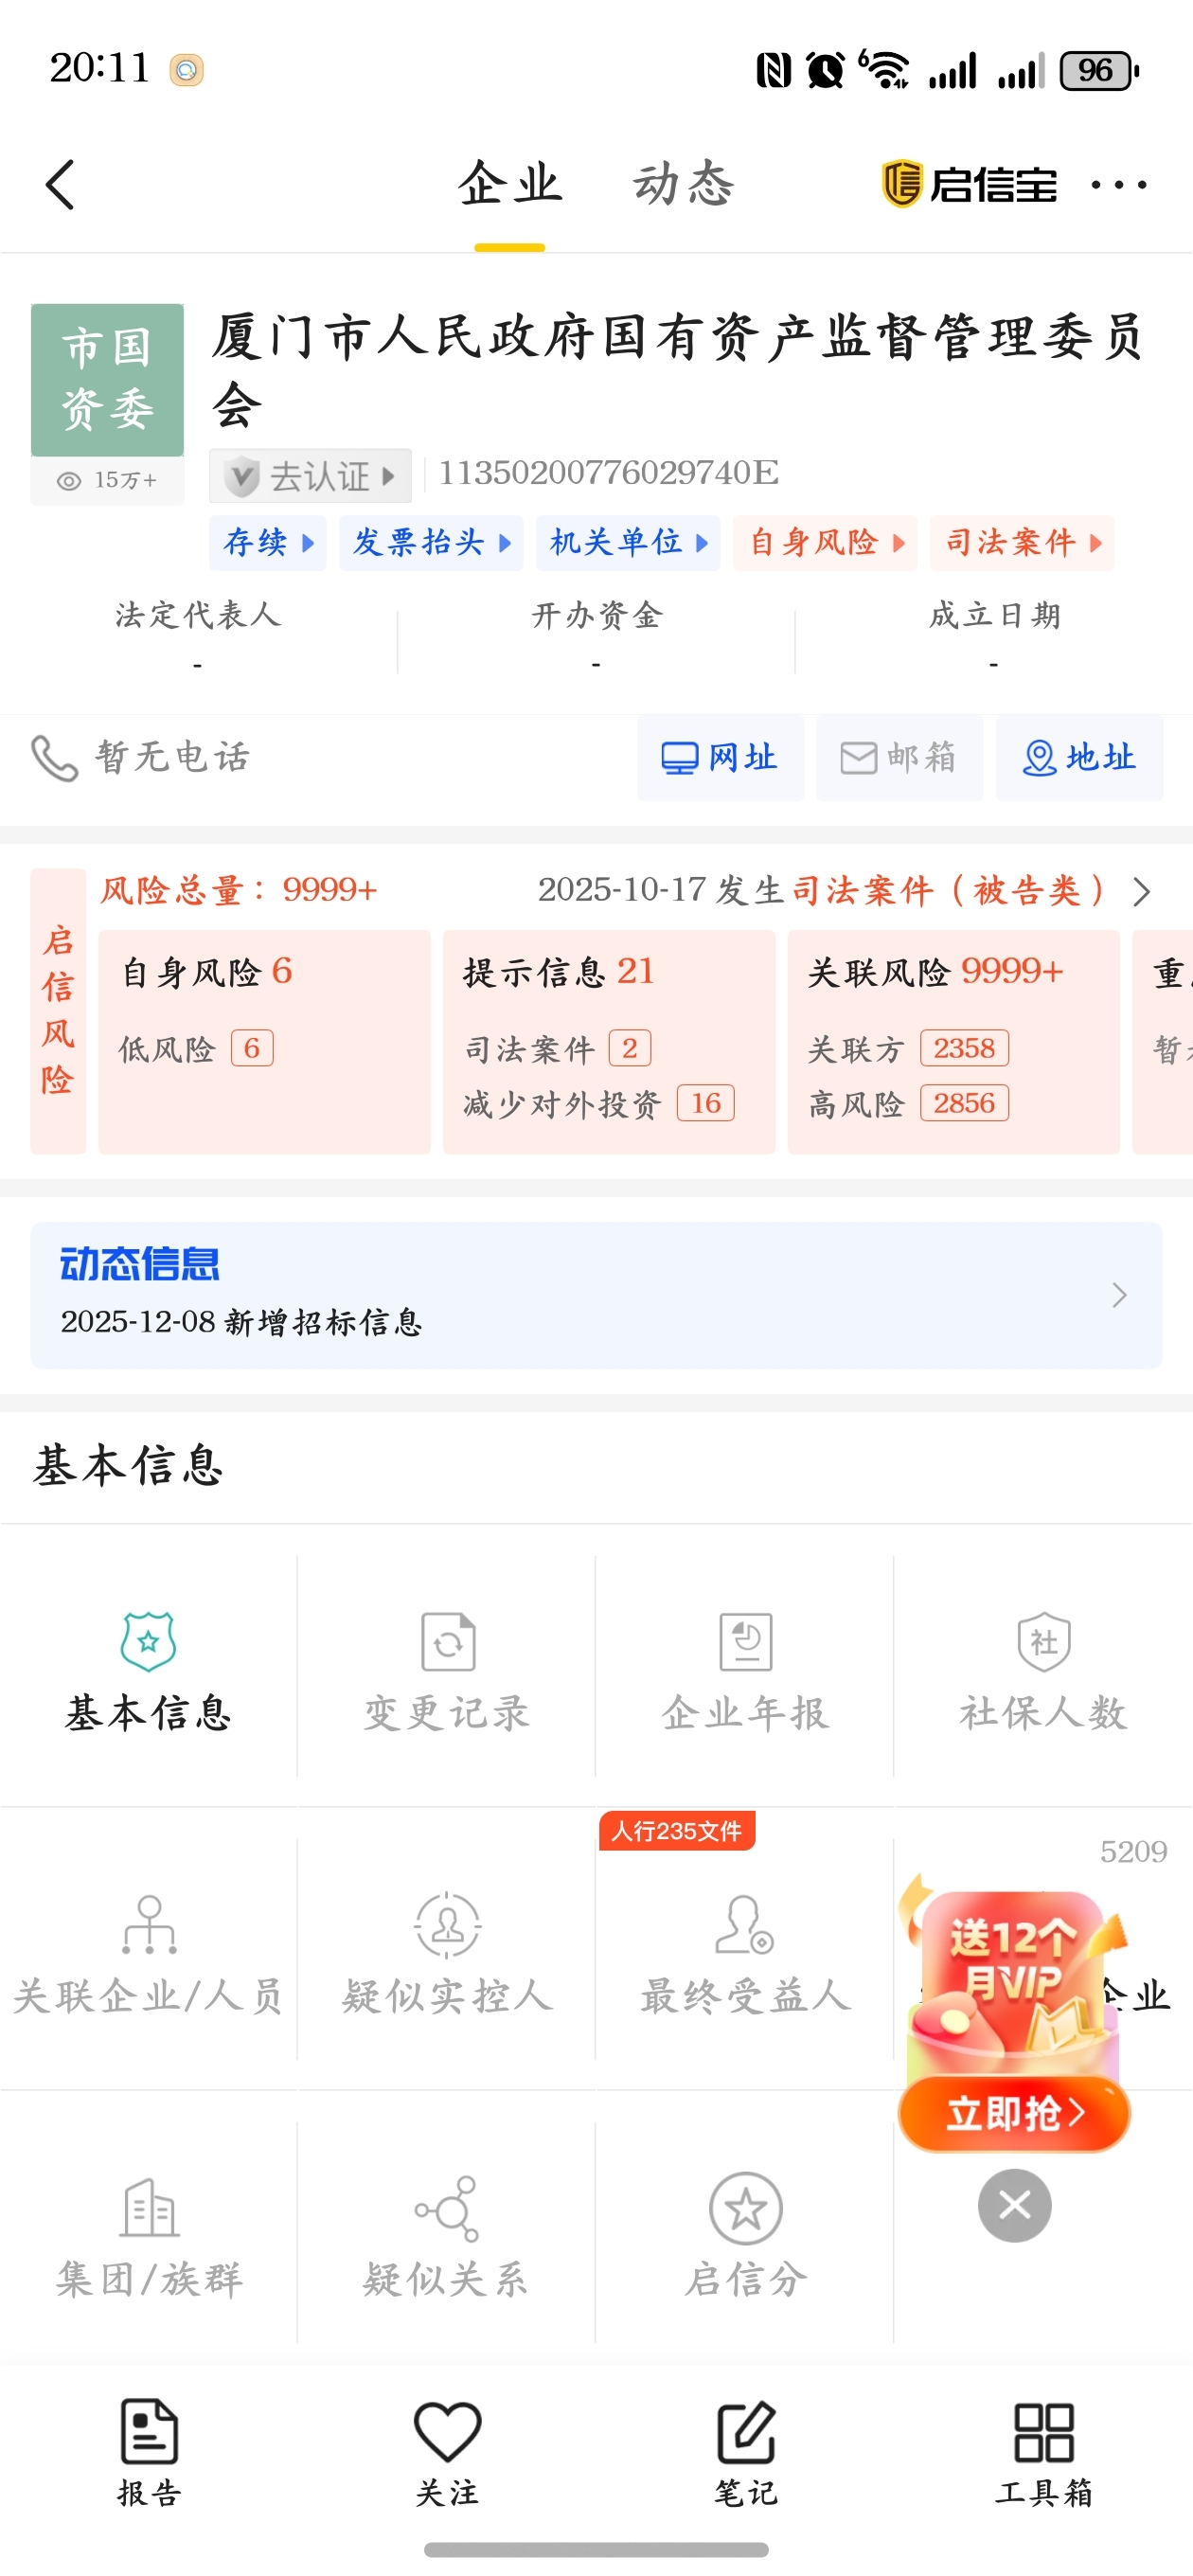The image size is (1193, 2576).
Task: Open the 提示信息 21 card
Action: pos(609,1042)
